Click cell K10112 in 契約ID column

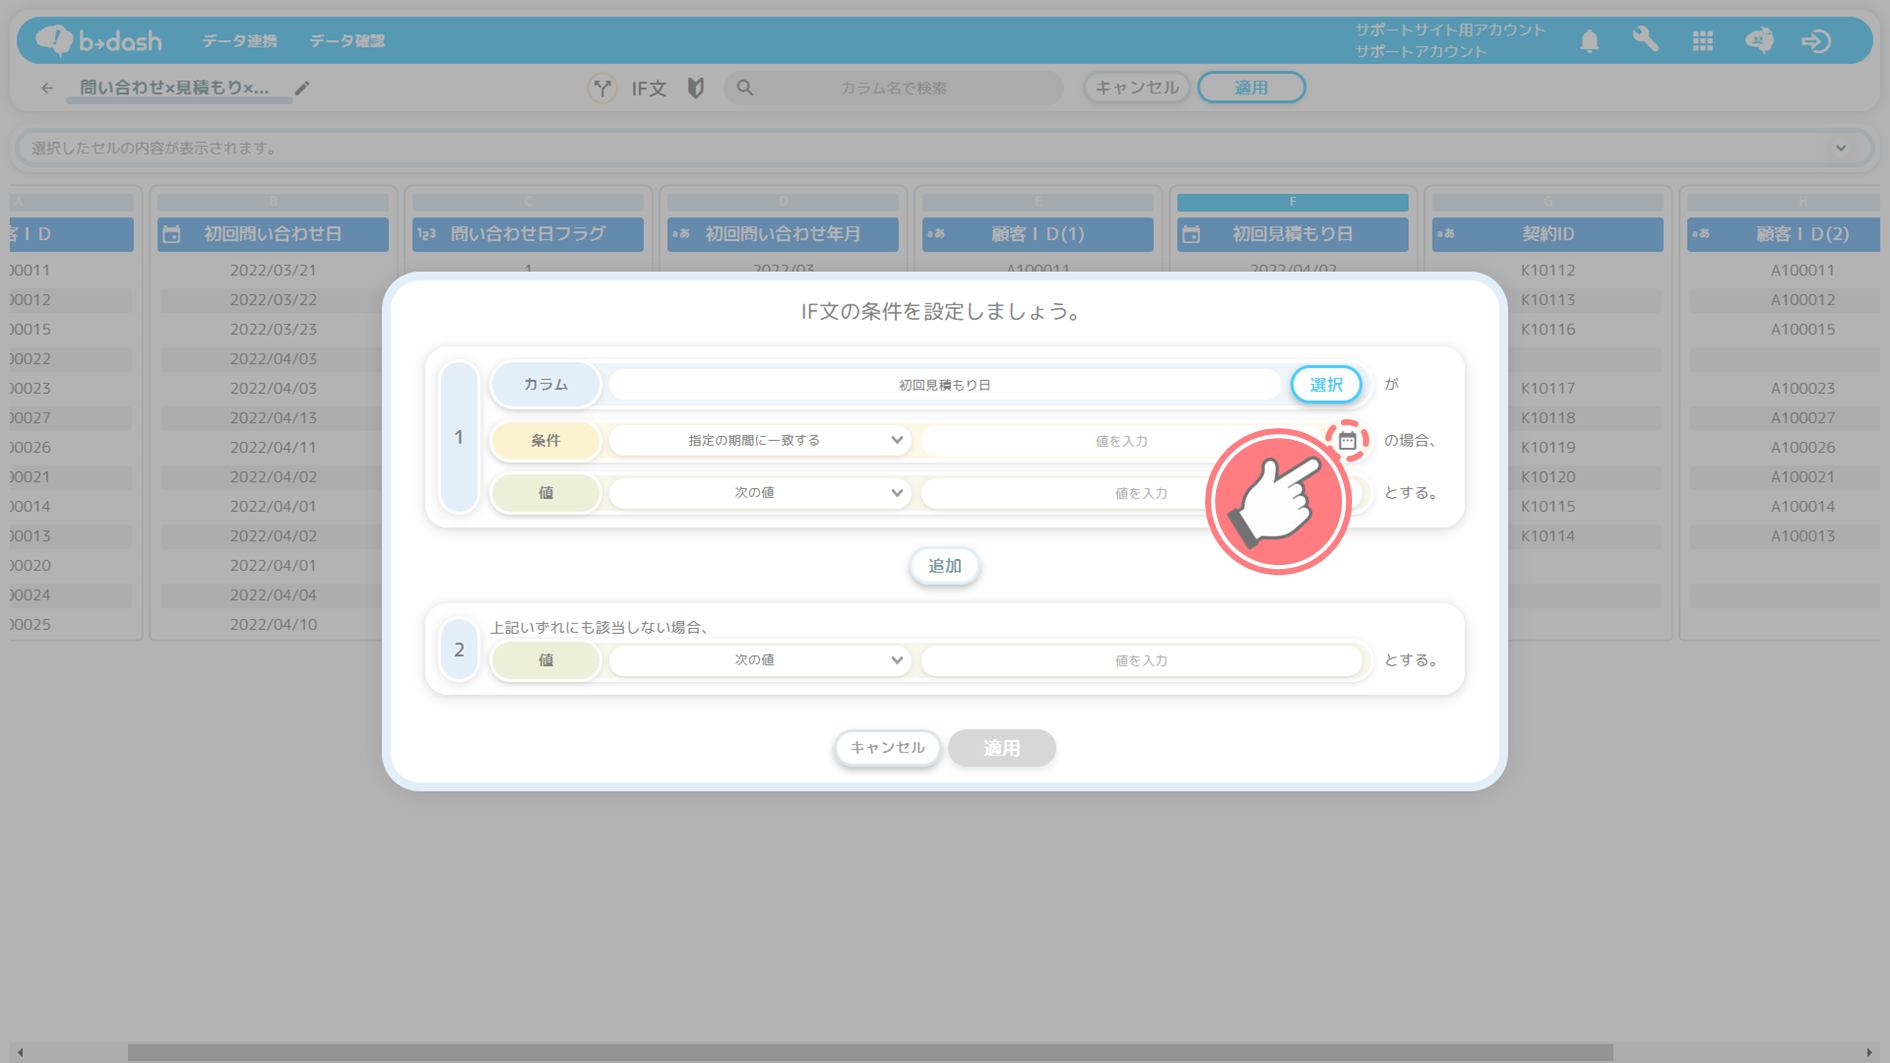click(1548, 270)
